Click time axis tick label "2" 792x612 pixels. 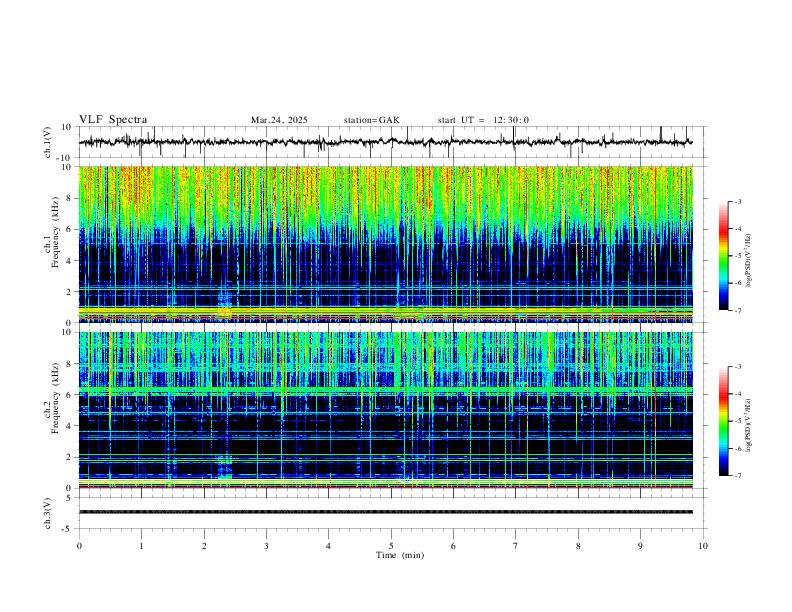[x=204, y=546]
